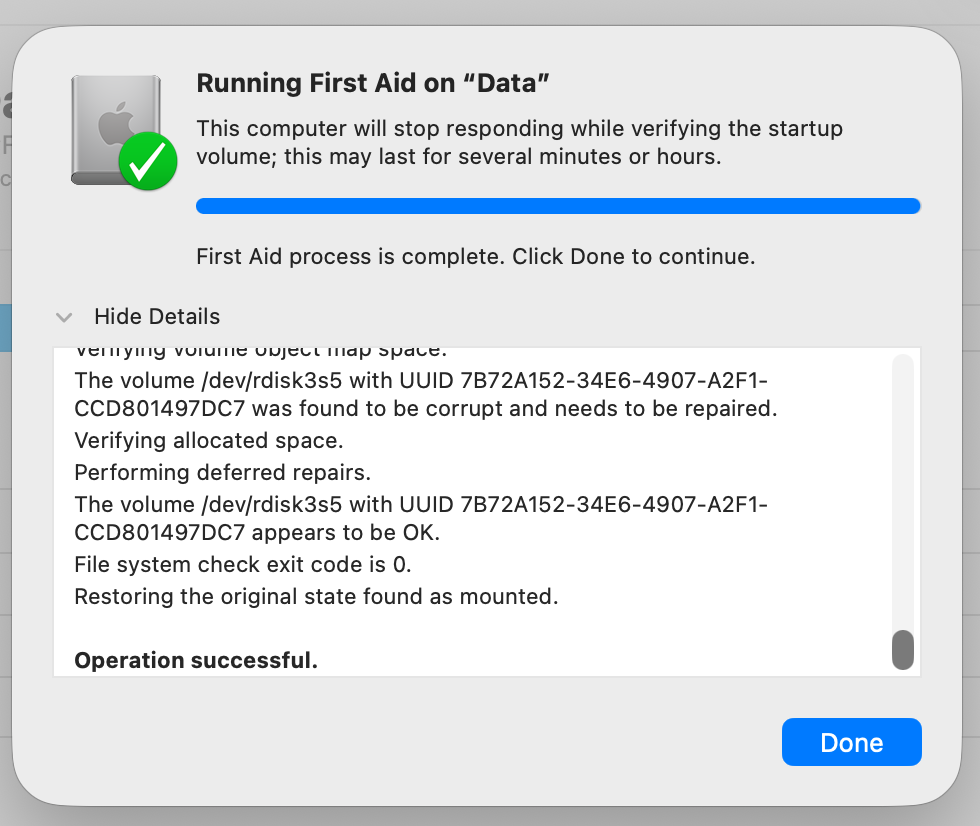This screenshot has width=980, height=826.
Task: Click the scrollbar track above the thumb
Action: (902, 491)
